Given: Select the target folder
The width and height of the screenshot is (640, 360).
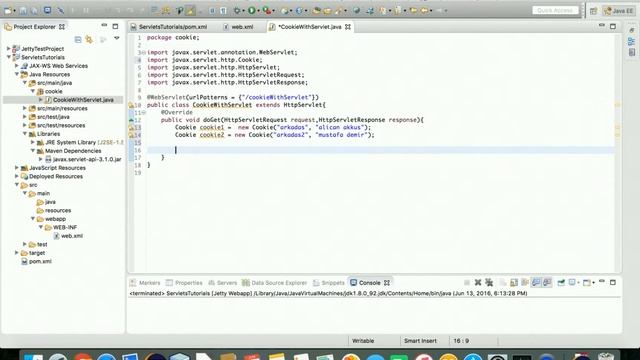Looking at the screenshot, I should coord(37,253).
